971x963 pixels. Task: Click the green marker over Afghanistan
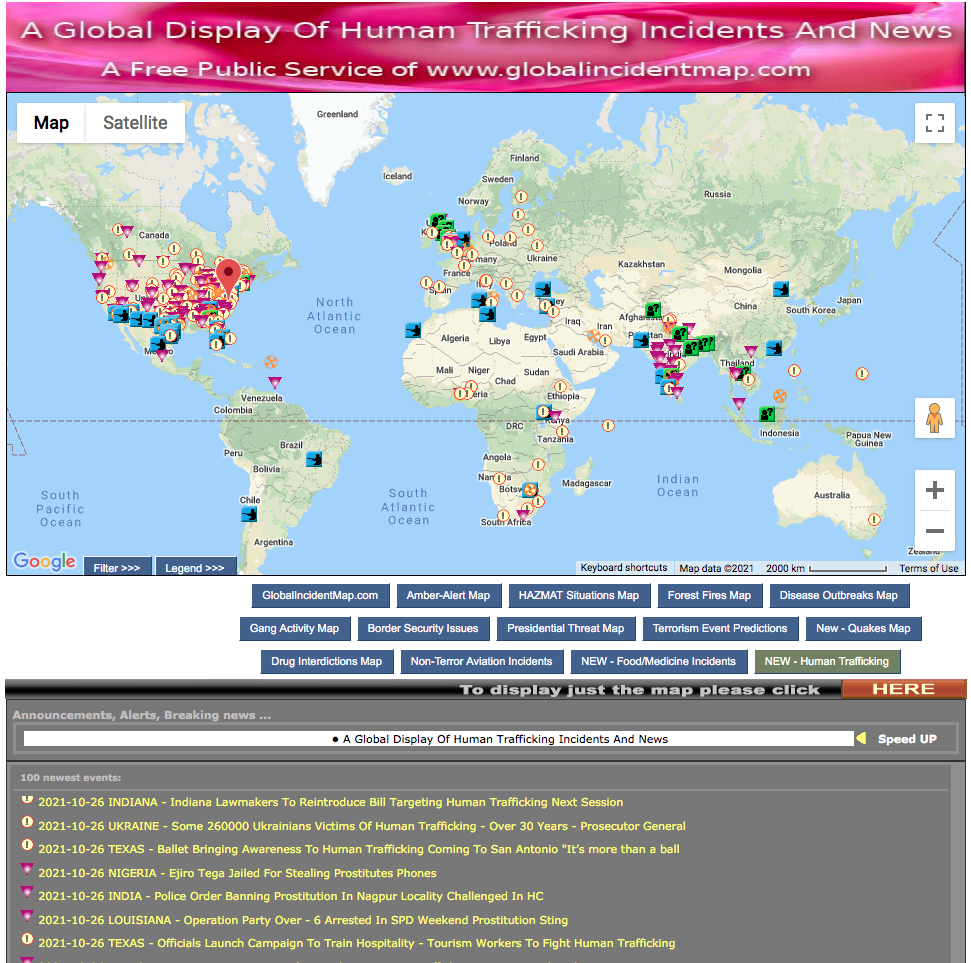tap(653, 309)
